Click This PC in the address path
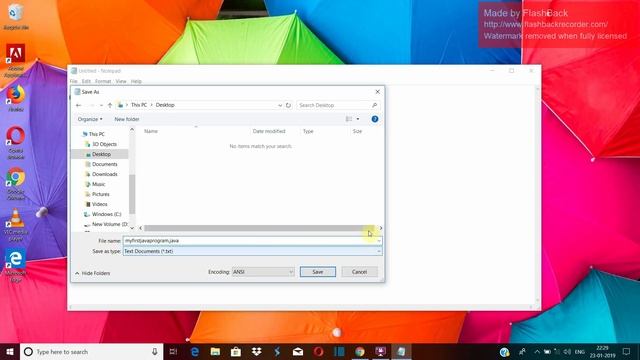 [139, 105]
